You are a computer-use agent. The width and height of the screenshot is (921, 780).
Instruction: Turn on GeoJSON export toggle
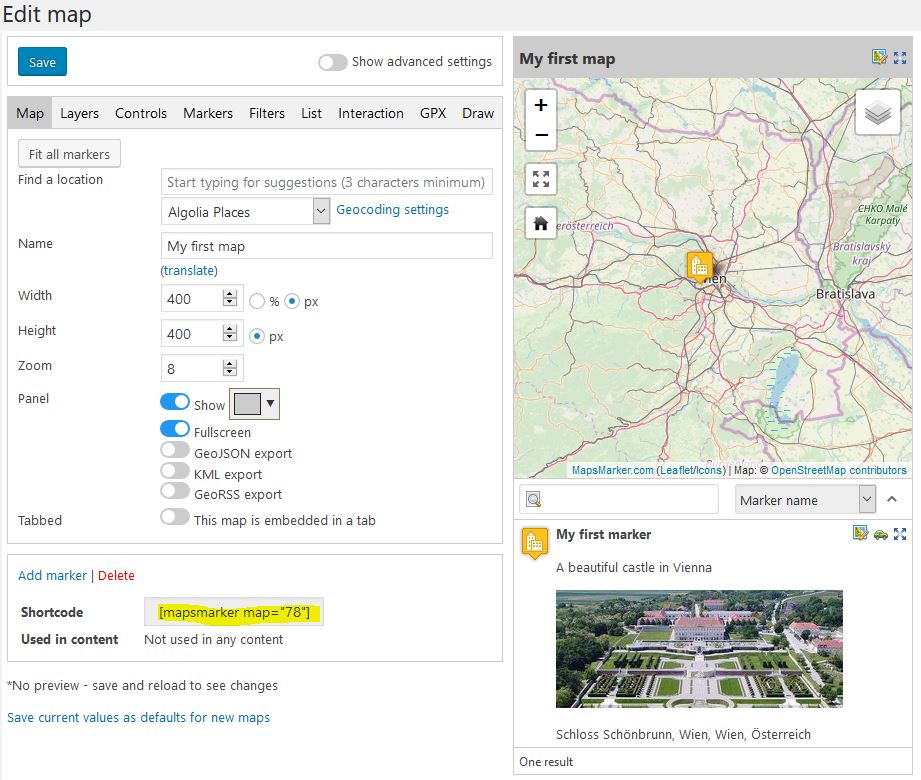point(175,450)
